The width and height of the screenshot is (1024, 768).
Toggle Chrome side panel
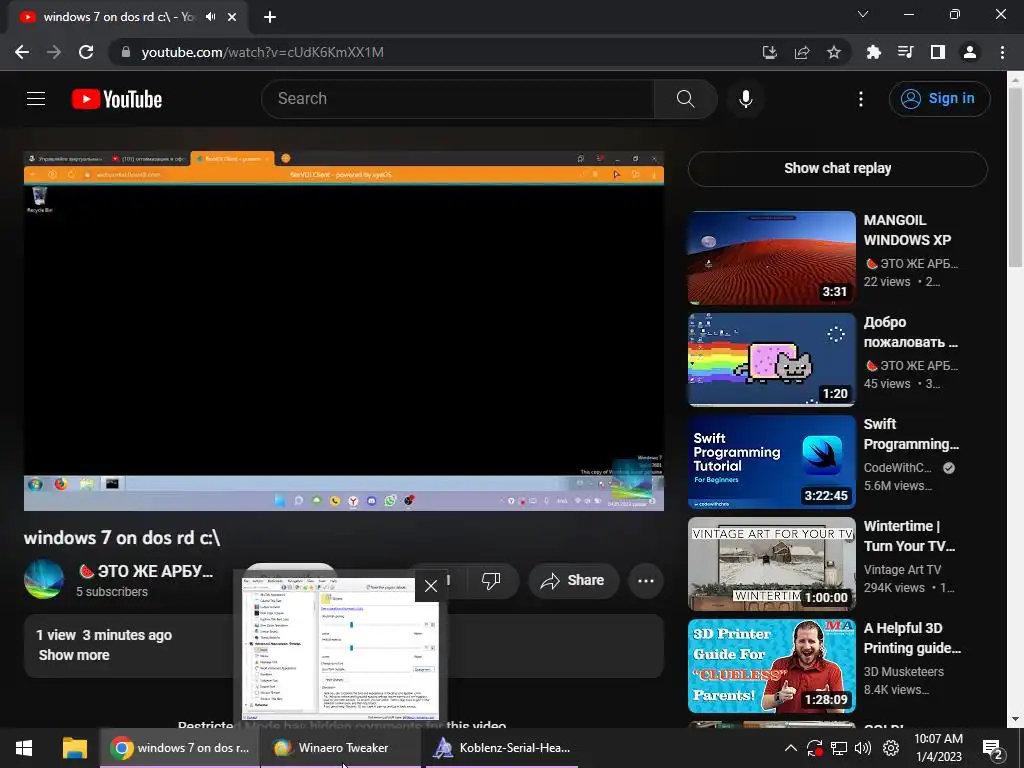click(x=938, y=52)
